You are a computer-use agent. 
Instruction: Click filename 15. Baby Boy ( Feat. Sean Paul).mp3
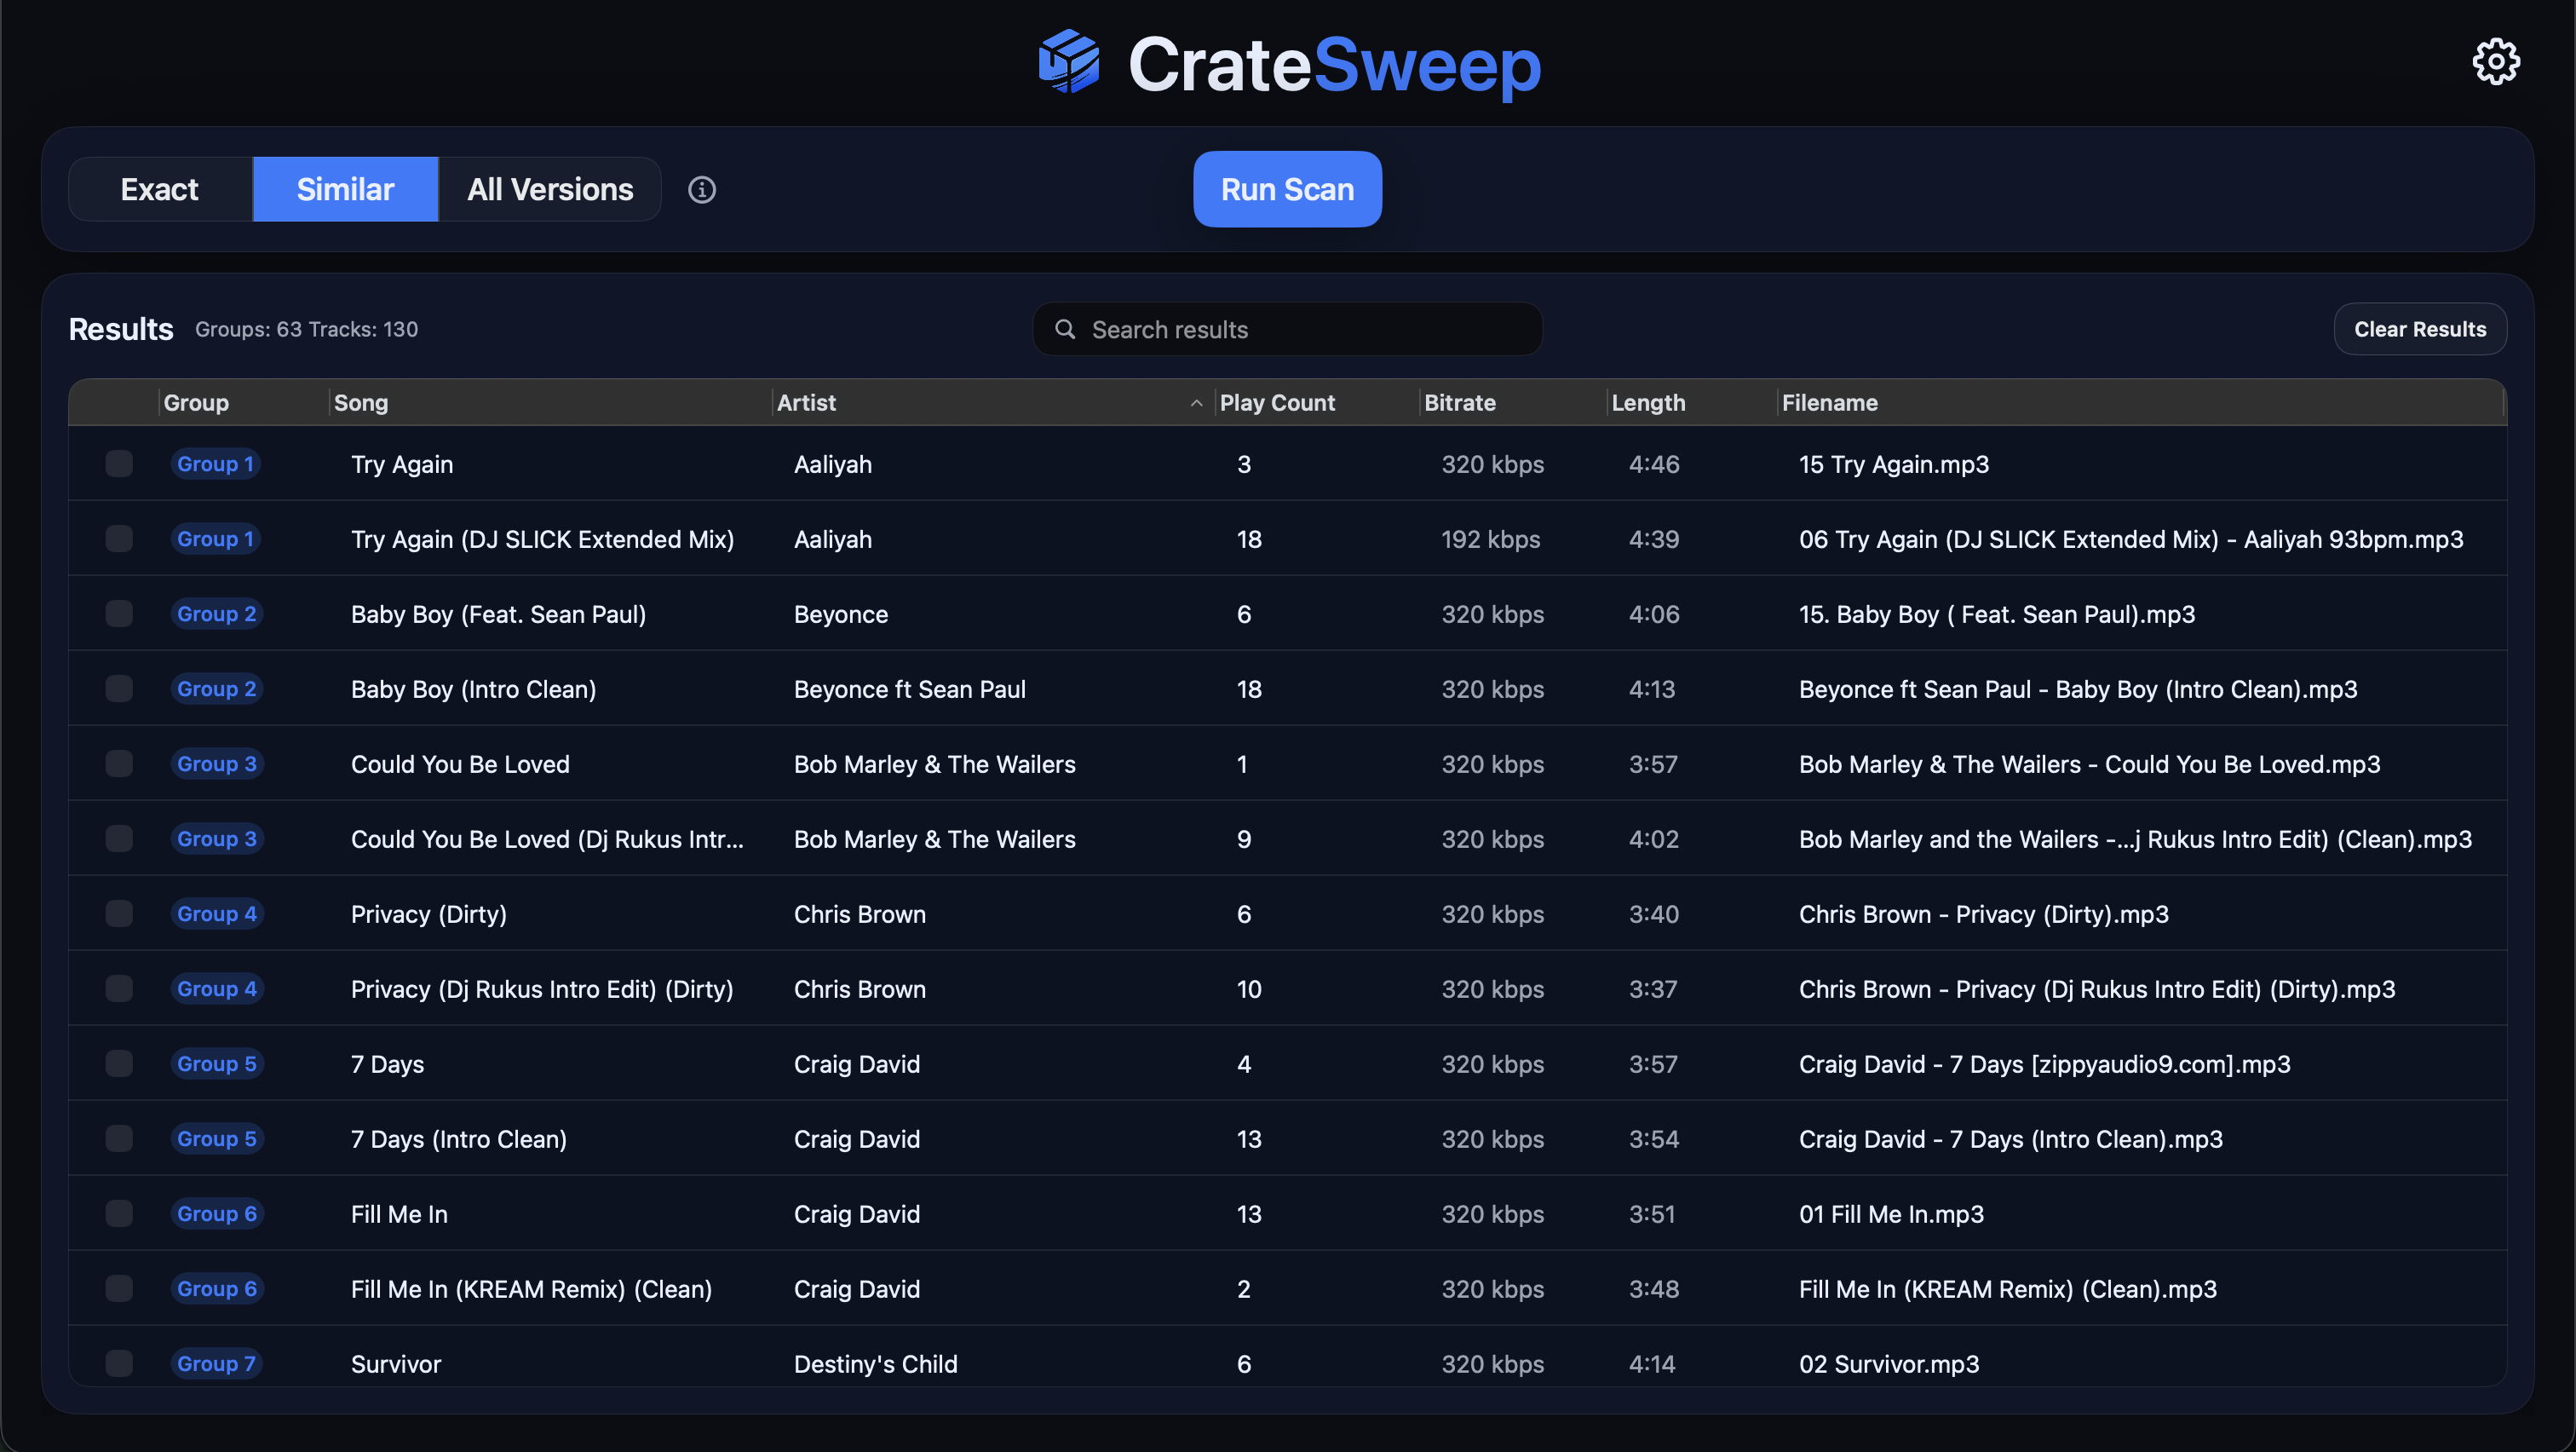click(1996, 614)
